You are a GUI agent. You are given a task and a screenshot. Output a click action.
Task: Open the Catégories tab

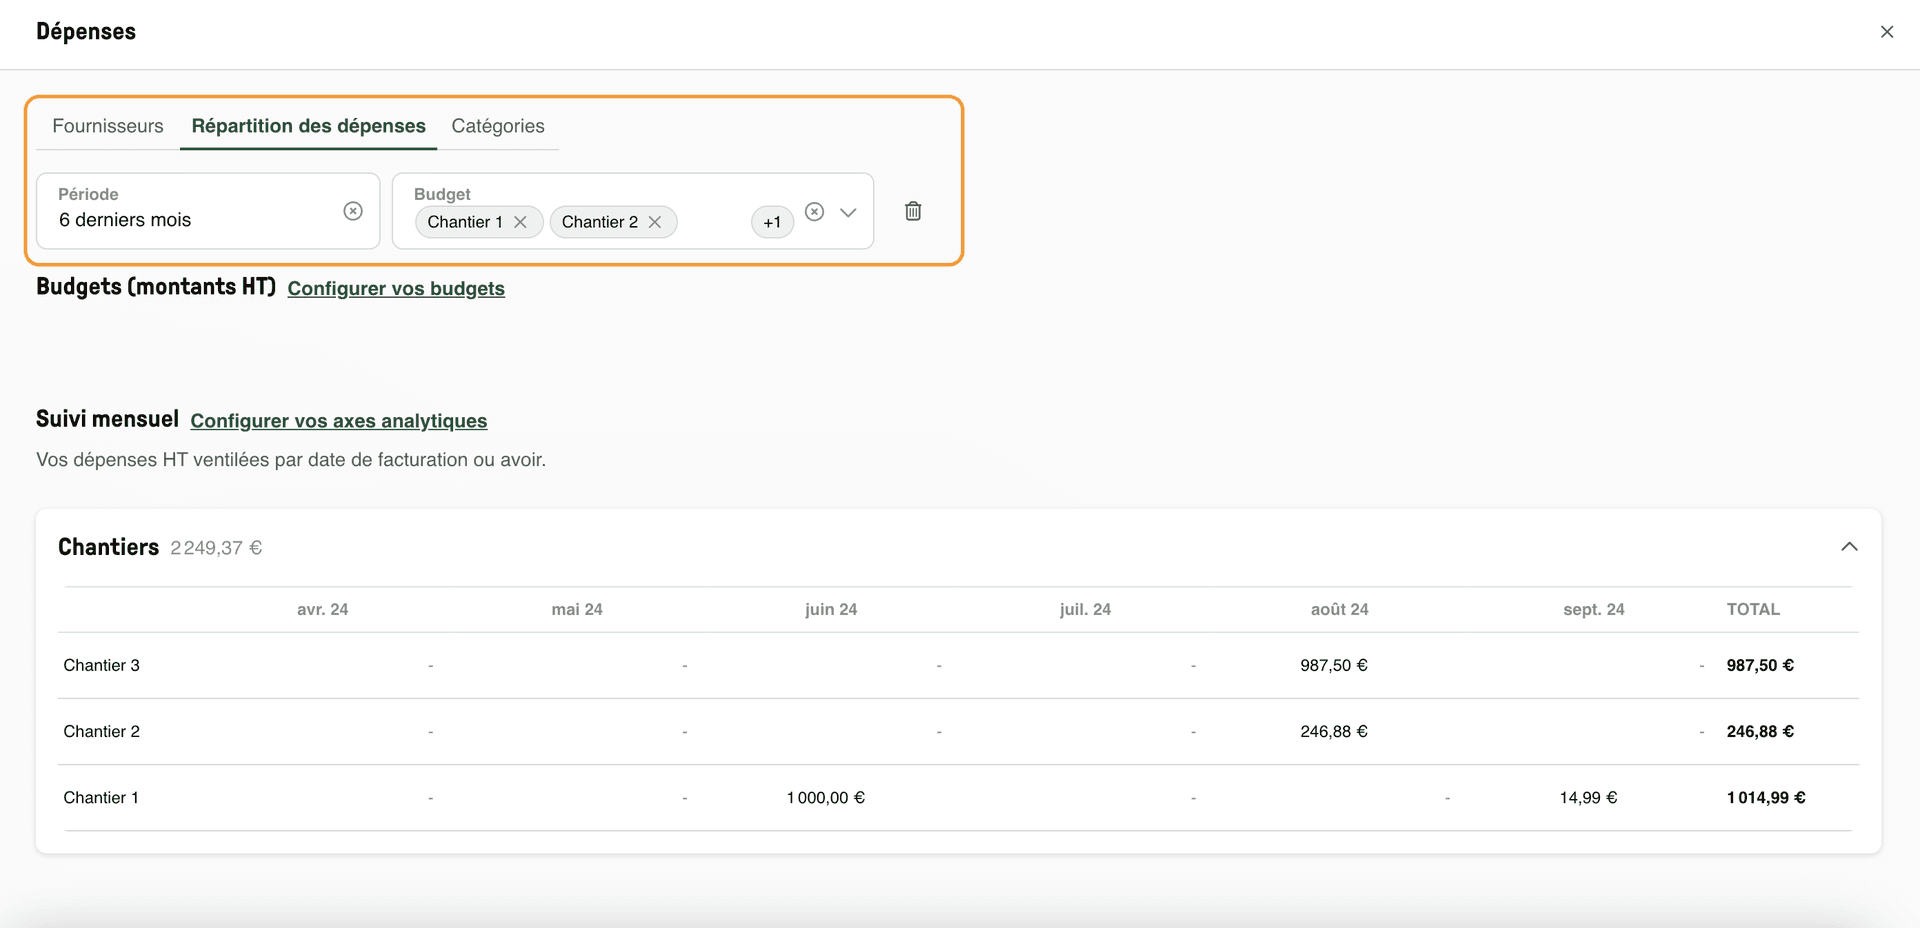click(498, 126)
